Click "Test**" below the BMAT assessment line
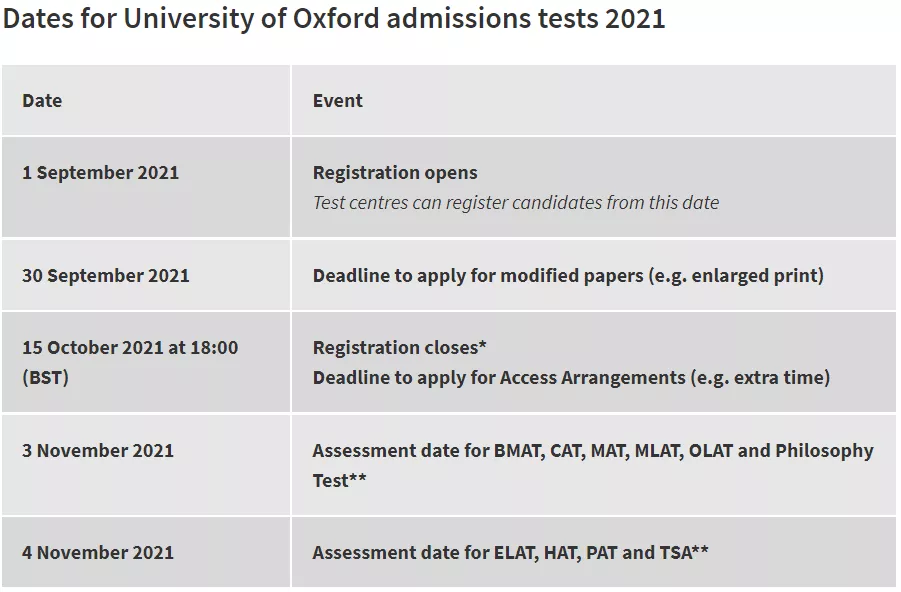901x592 pixels. click(x=339, y=481)
